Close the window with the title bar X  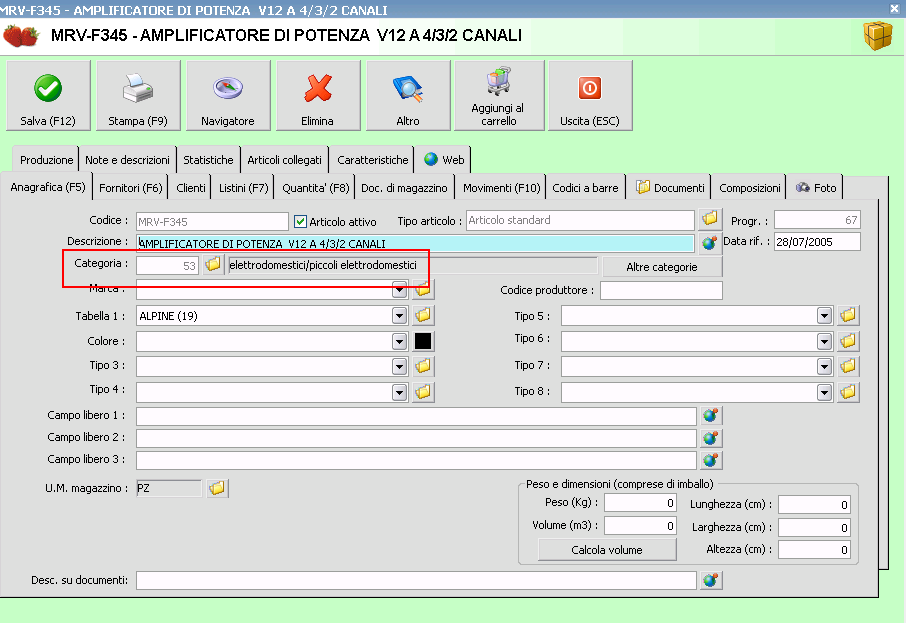coord(894,8)
